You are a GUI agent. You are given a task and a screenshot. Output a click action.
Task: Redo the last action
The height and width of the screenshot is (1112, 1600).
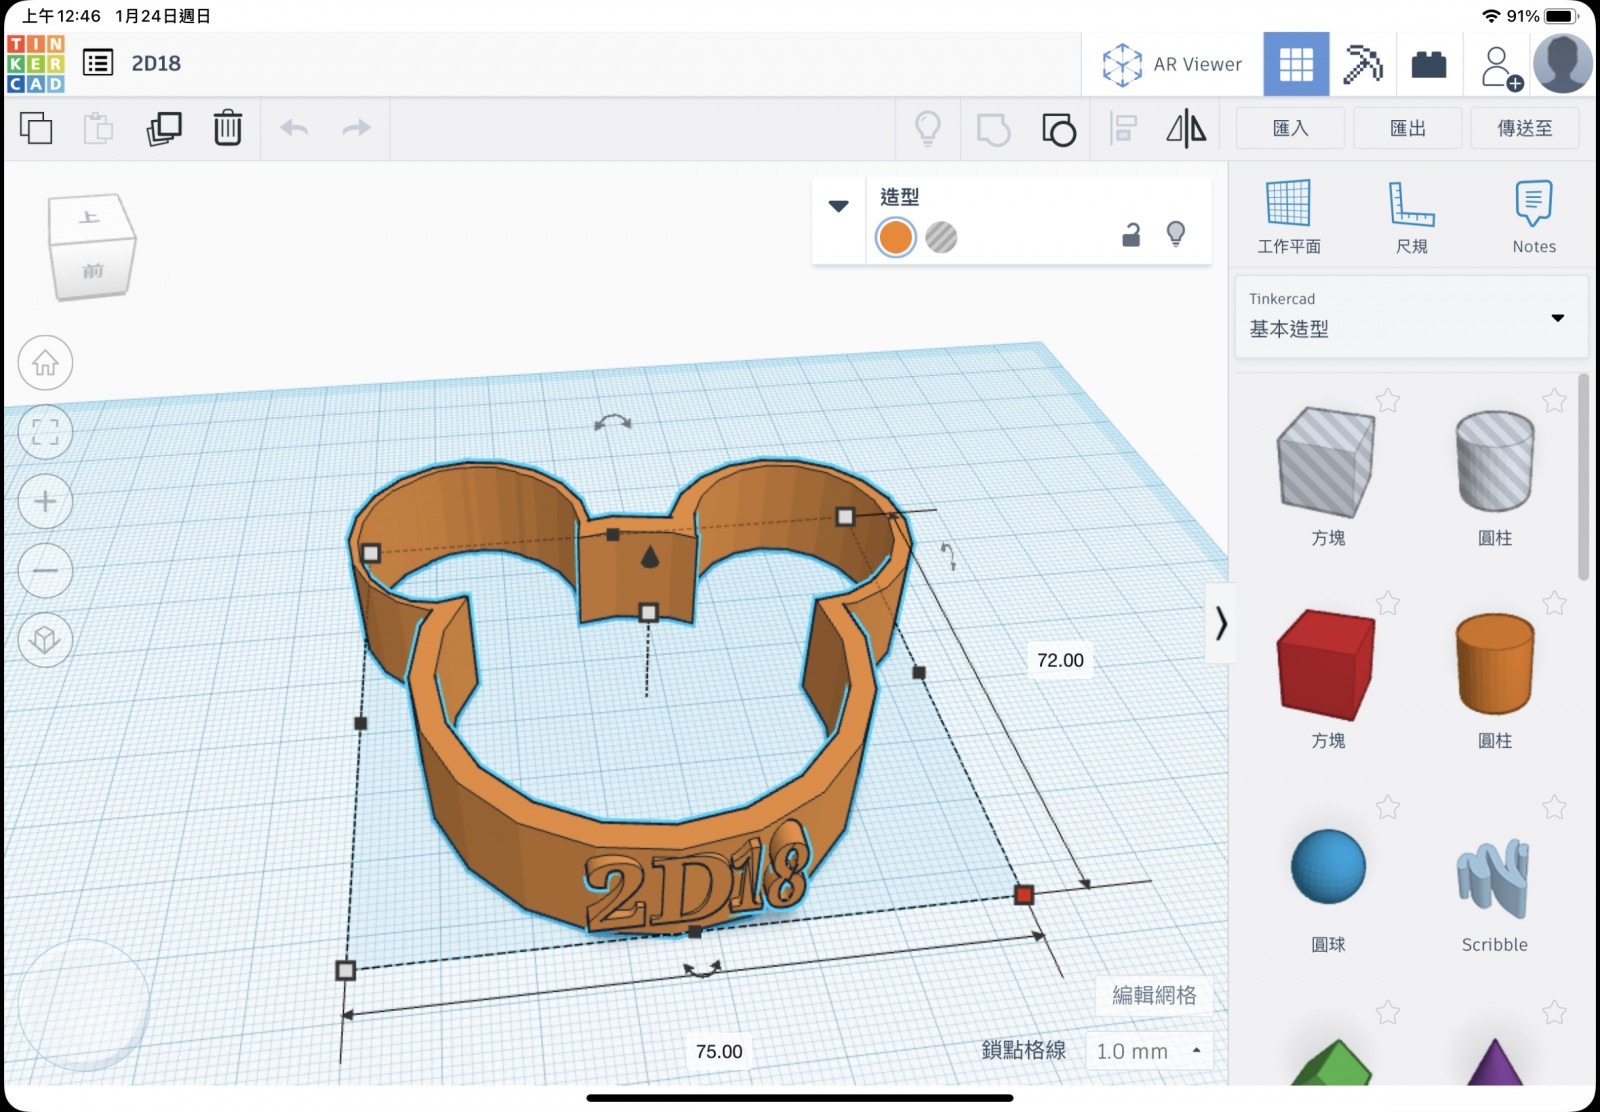[x=356, y=128]
